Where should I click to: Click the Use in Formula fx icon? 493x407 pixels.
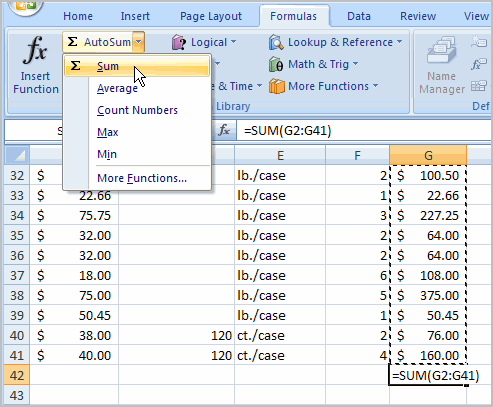pos(479,64)
